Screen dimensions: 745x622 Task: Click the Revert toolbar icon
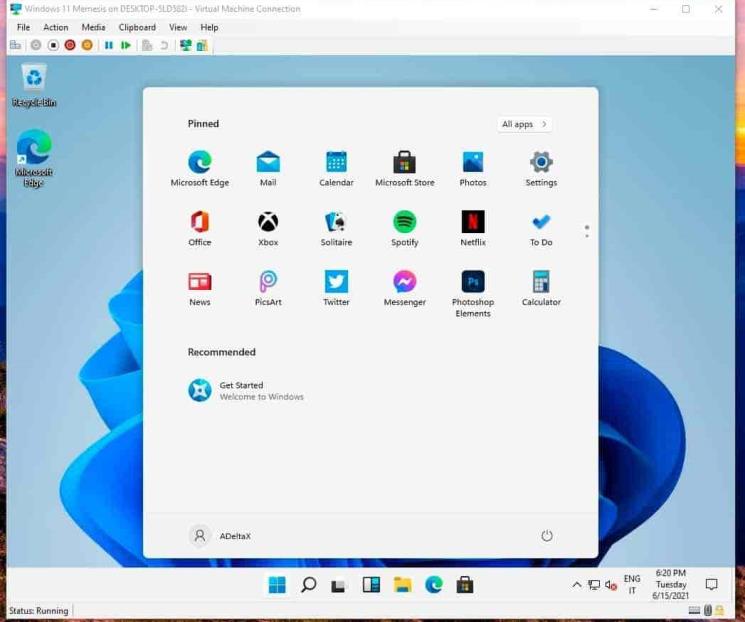(164, 45)
